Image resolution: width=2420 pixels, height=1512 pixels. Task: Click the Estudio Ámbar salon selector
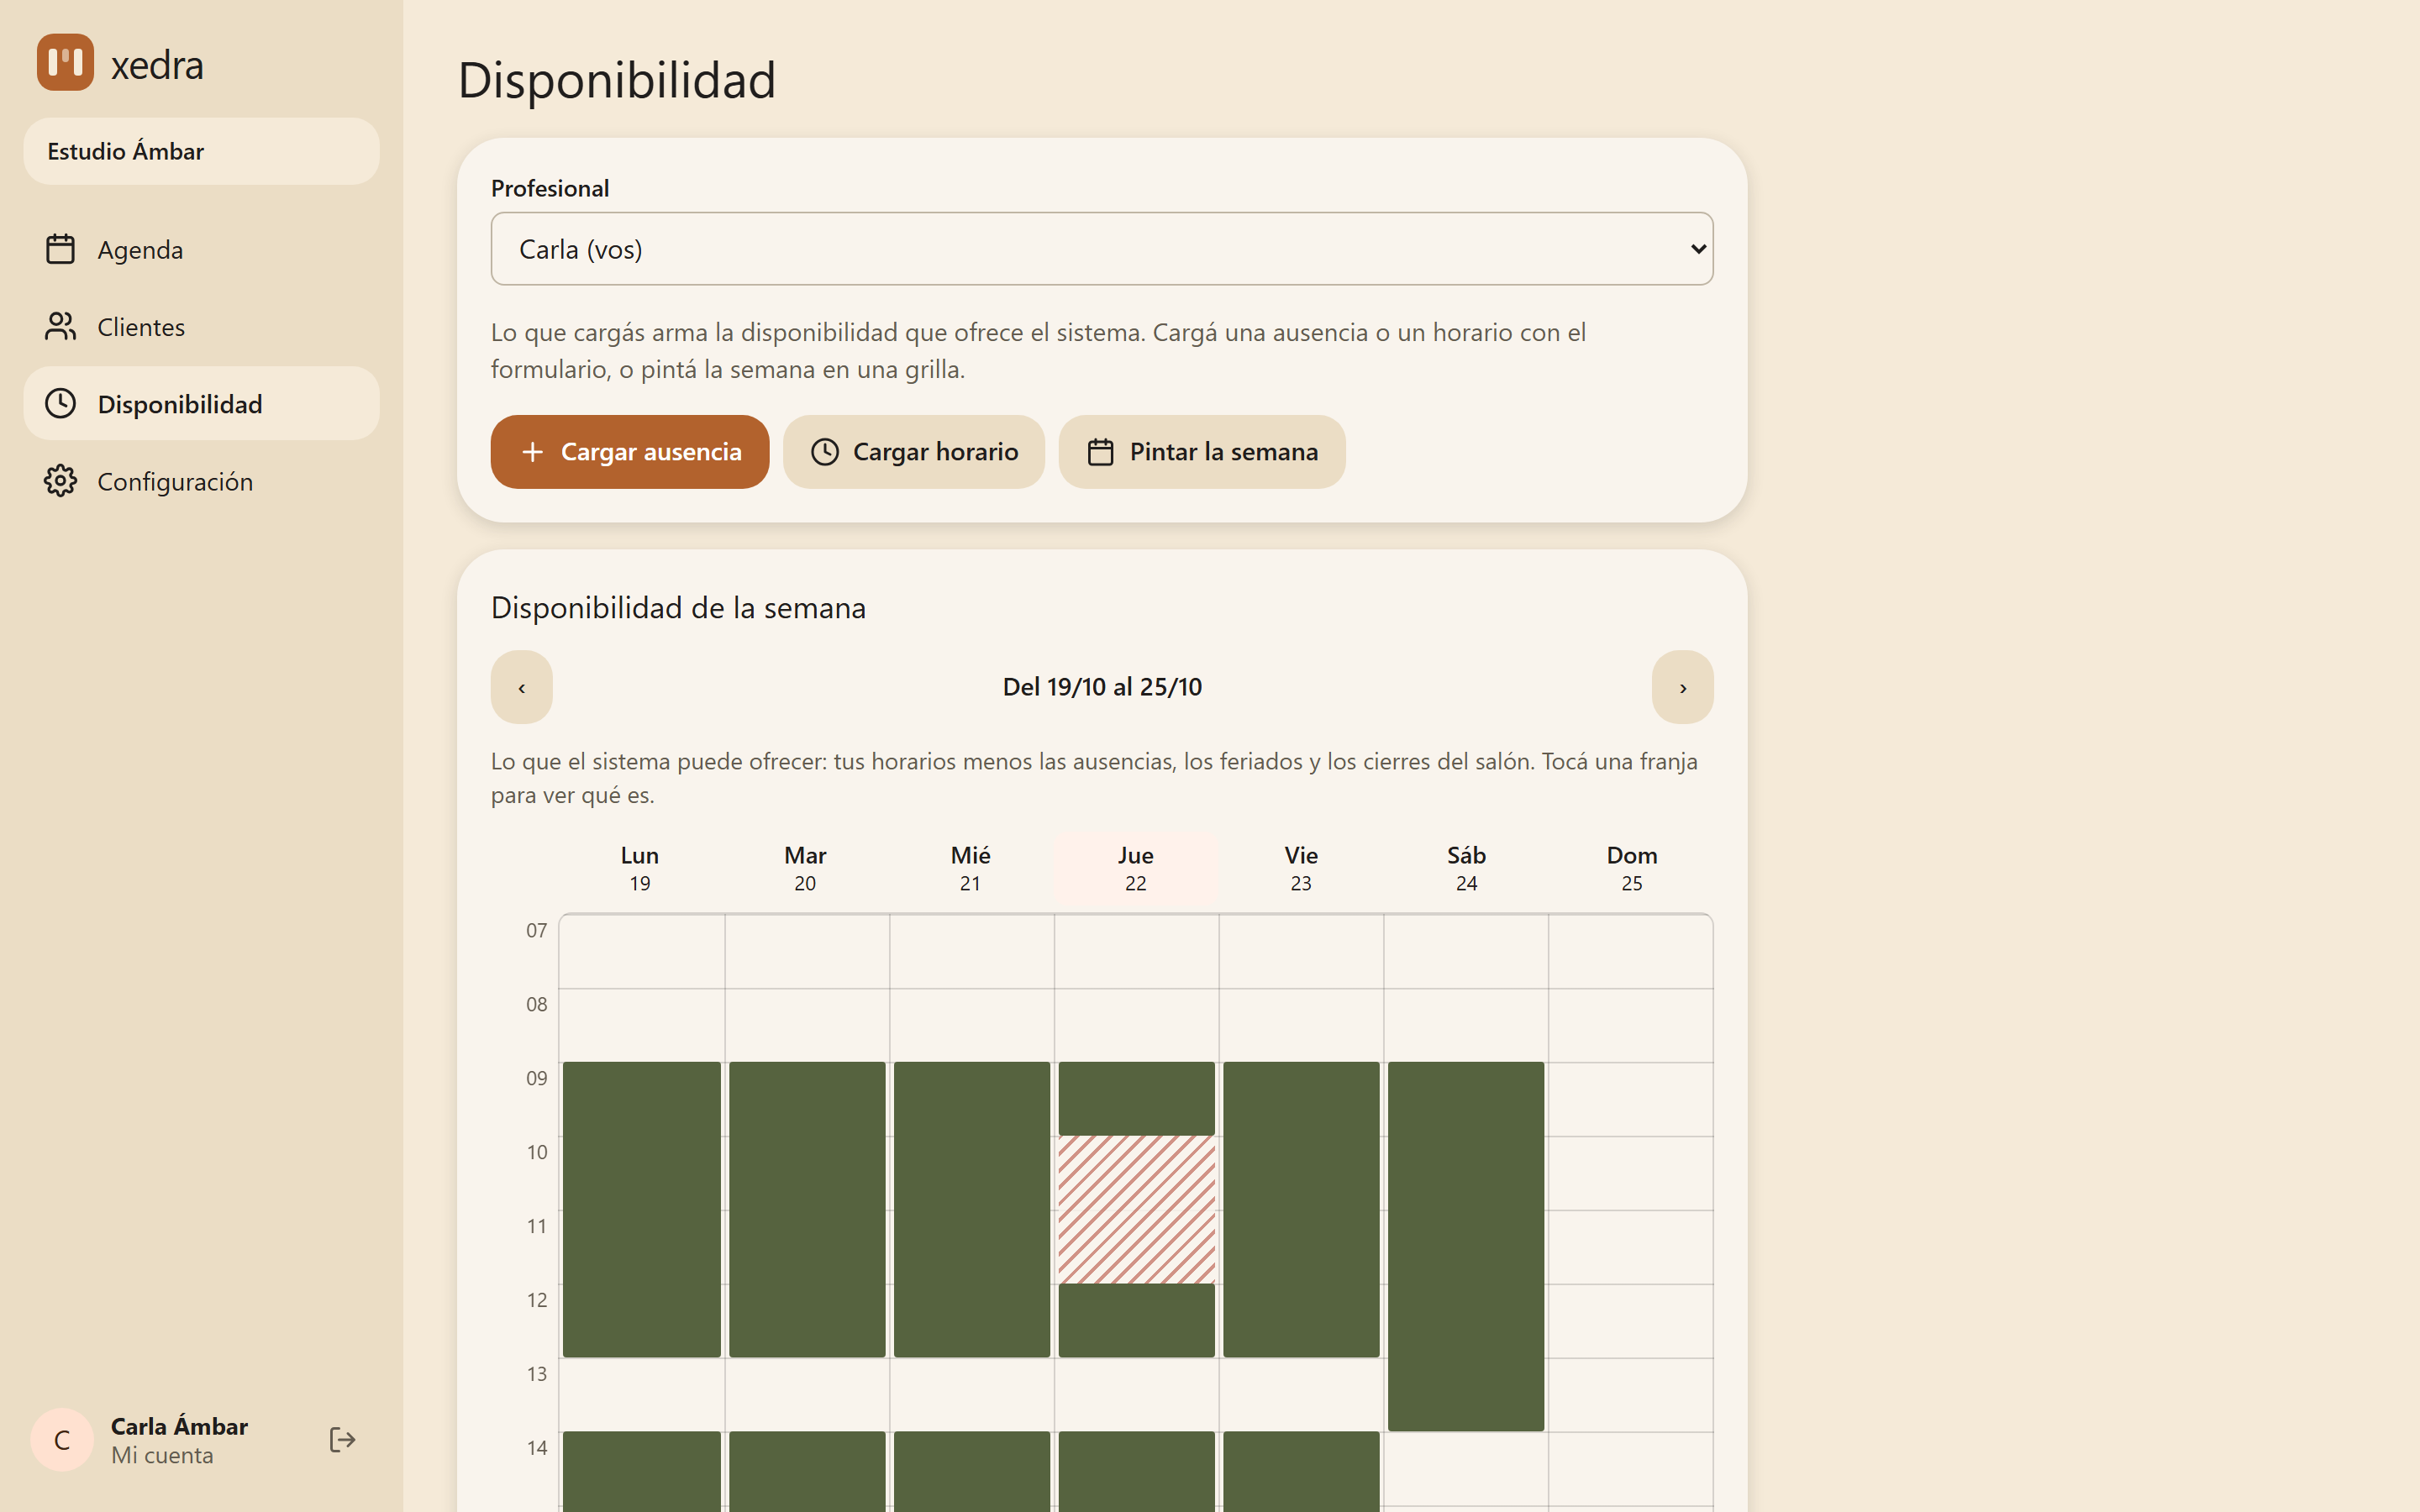tap(201, 151)
